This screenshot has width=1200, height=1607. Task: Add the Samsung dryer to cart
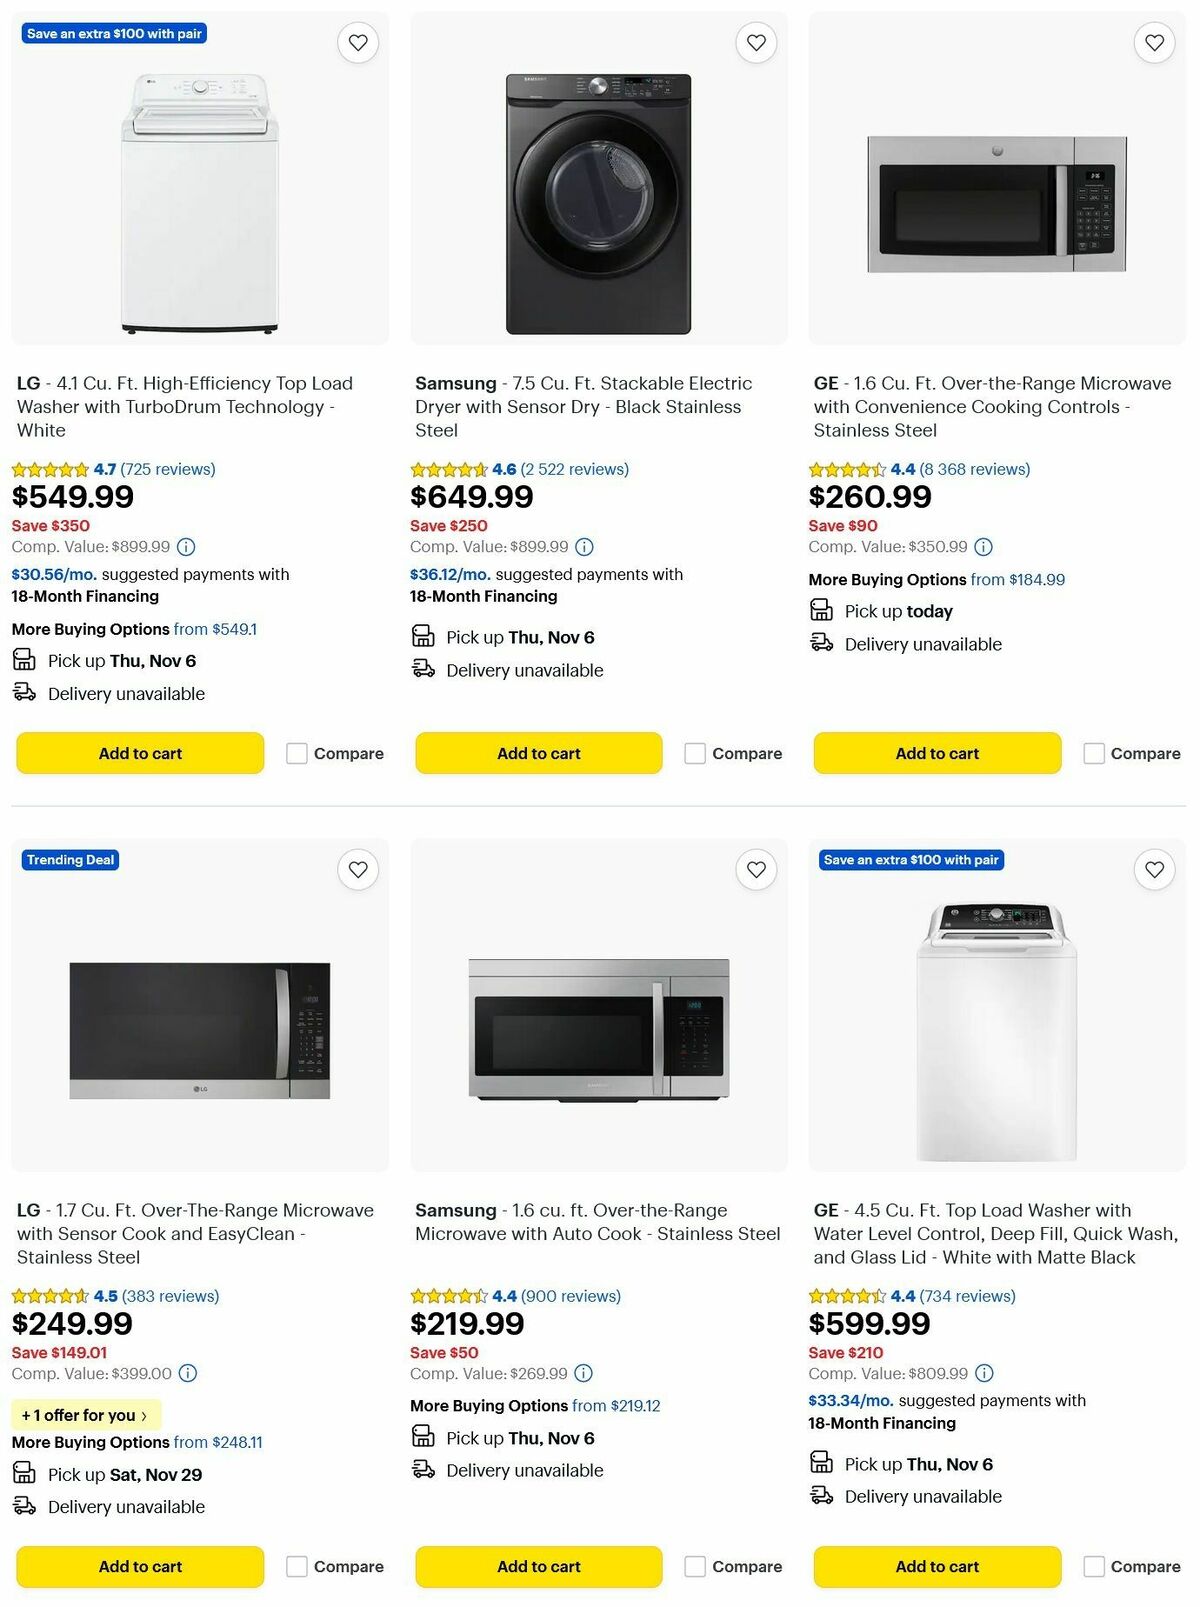[538, 753]
